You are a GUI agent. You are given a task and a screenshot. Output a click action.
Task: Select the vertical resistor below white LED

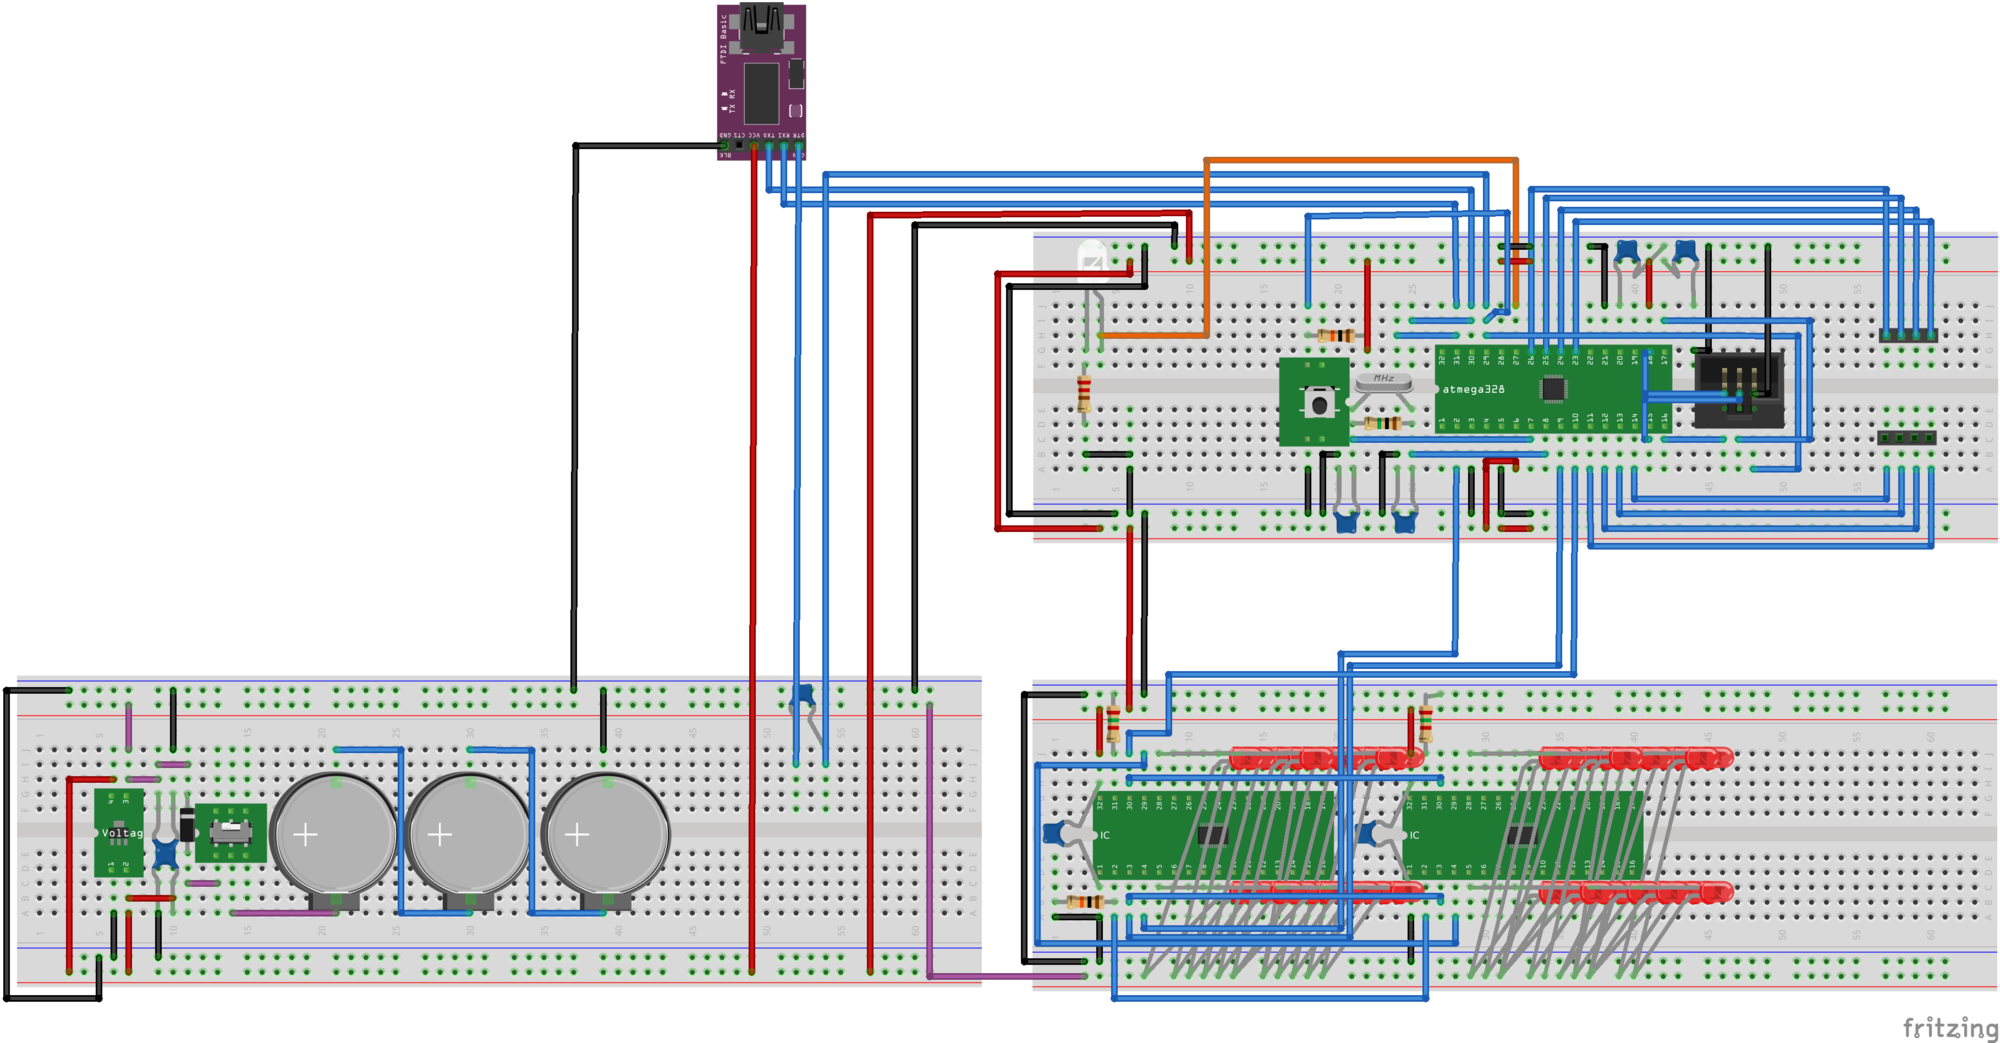(1084, 394)
